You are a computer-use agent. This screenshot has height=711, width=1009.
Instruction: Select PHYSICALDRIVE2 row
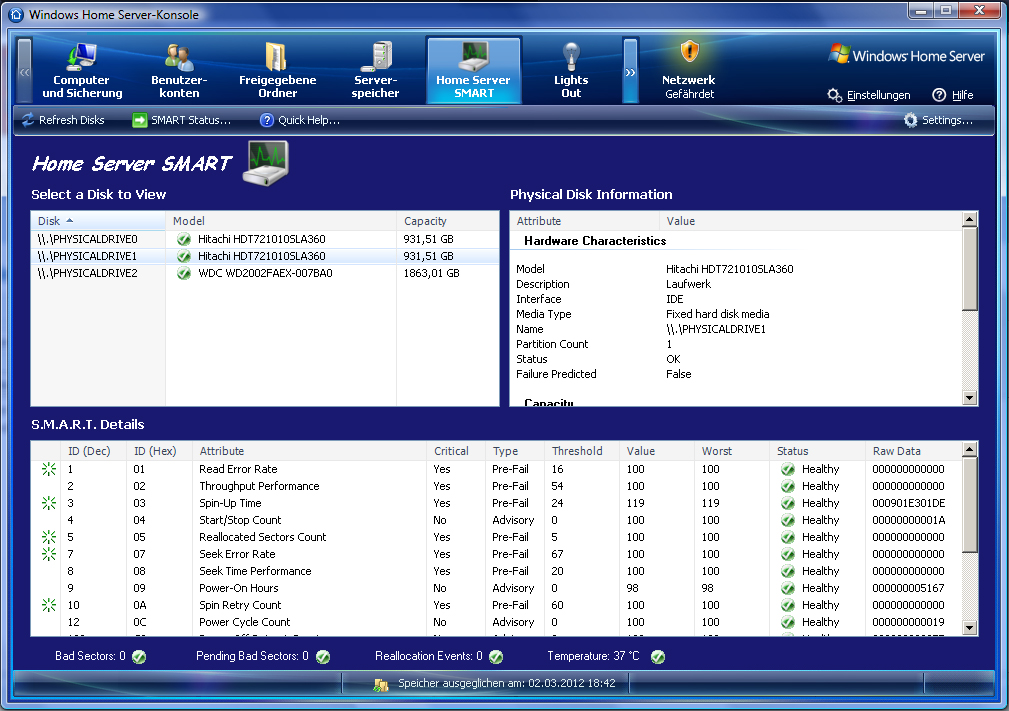point(264,273)
